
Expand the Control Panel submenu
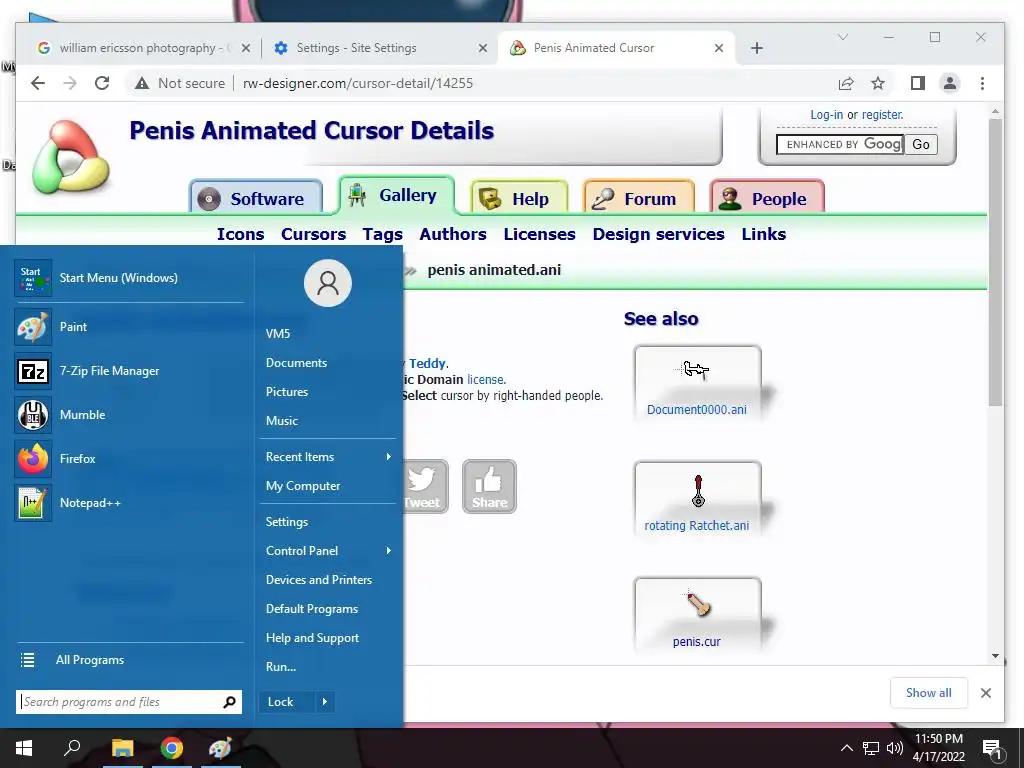coord(328,551)
